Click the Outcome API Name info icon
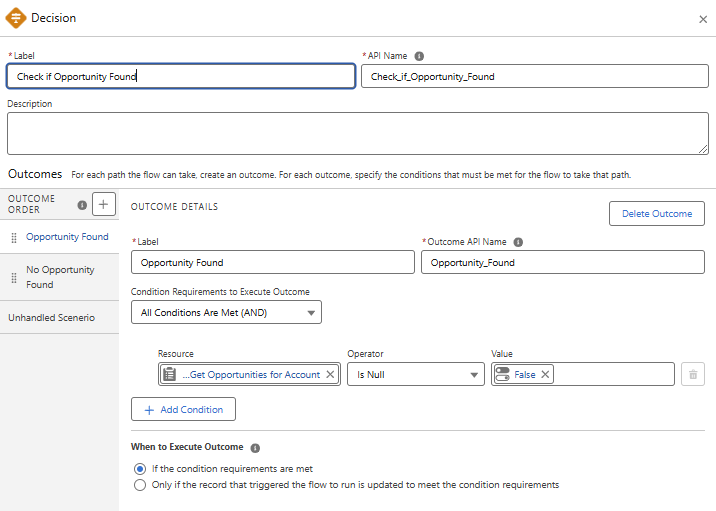The image size is (716, 511). pos(518,241)
